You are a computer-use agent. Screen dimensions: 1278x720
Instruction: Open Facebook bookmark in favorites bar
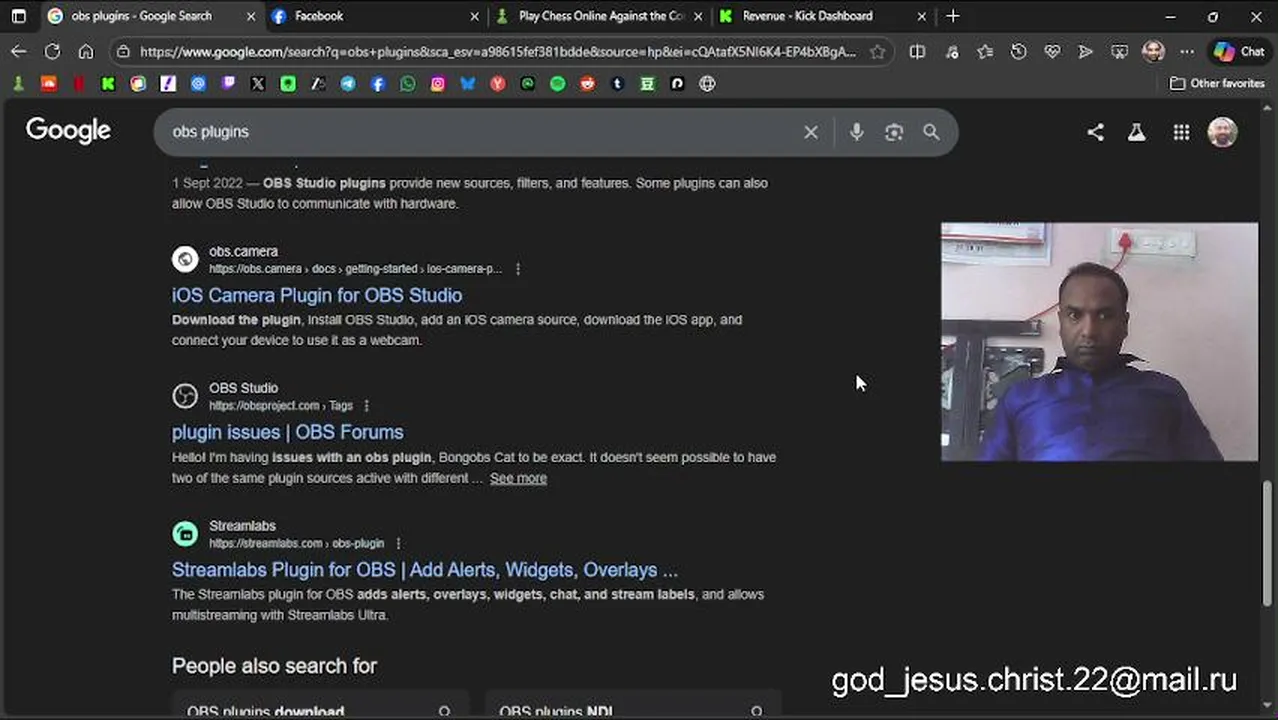(378, 84)
